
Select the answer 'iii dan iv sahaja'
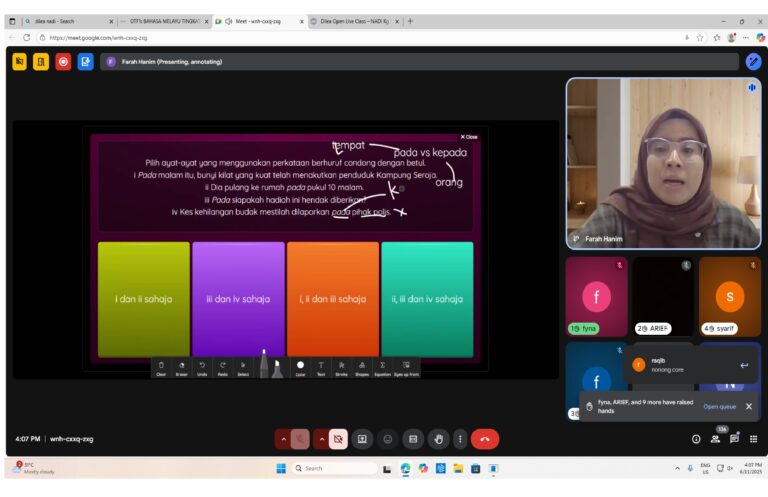coord(238,298)
